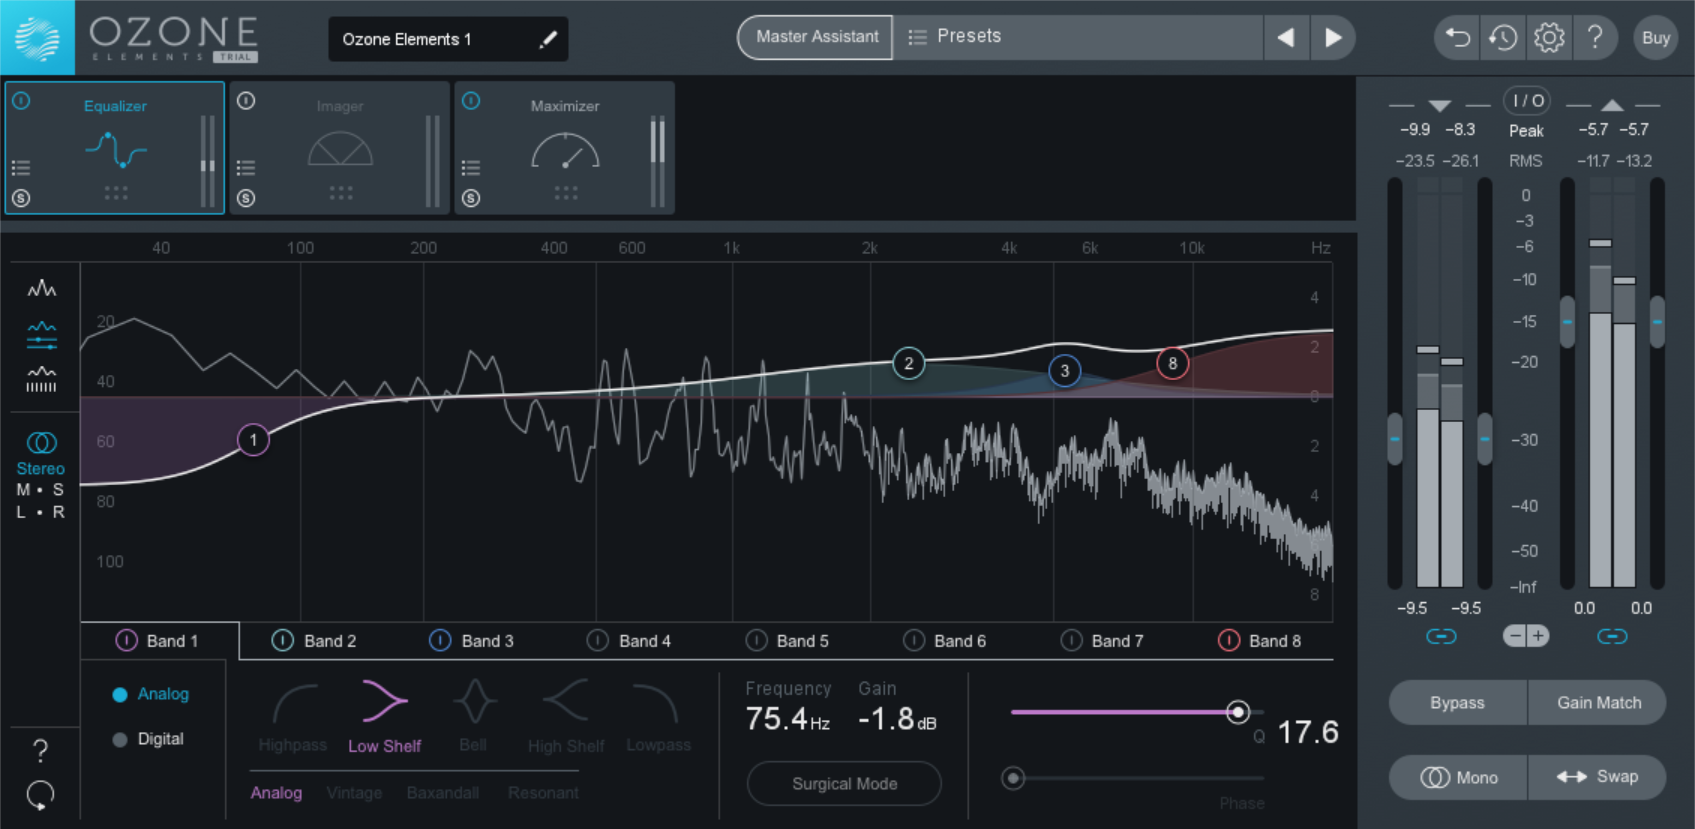Toggle Imager module power button
The image size is (1695, 829).
click(246, 101)
